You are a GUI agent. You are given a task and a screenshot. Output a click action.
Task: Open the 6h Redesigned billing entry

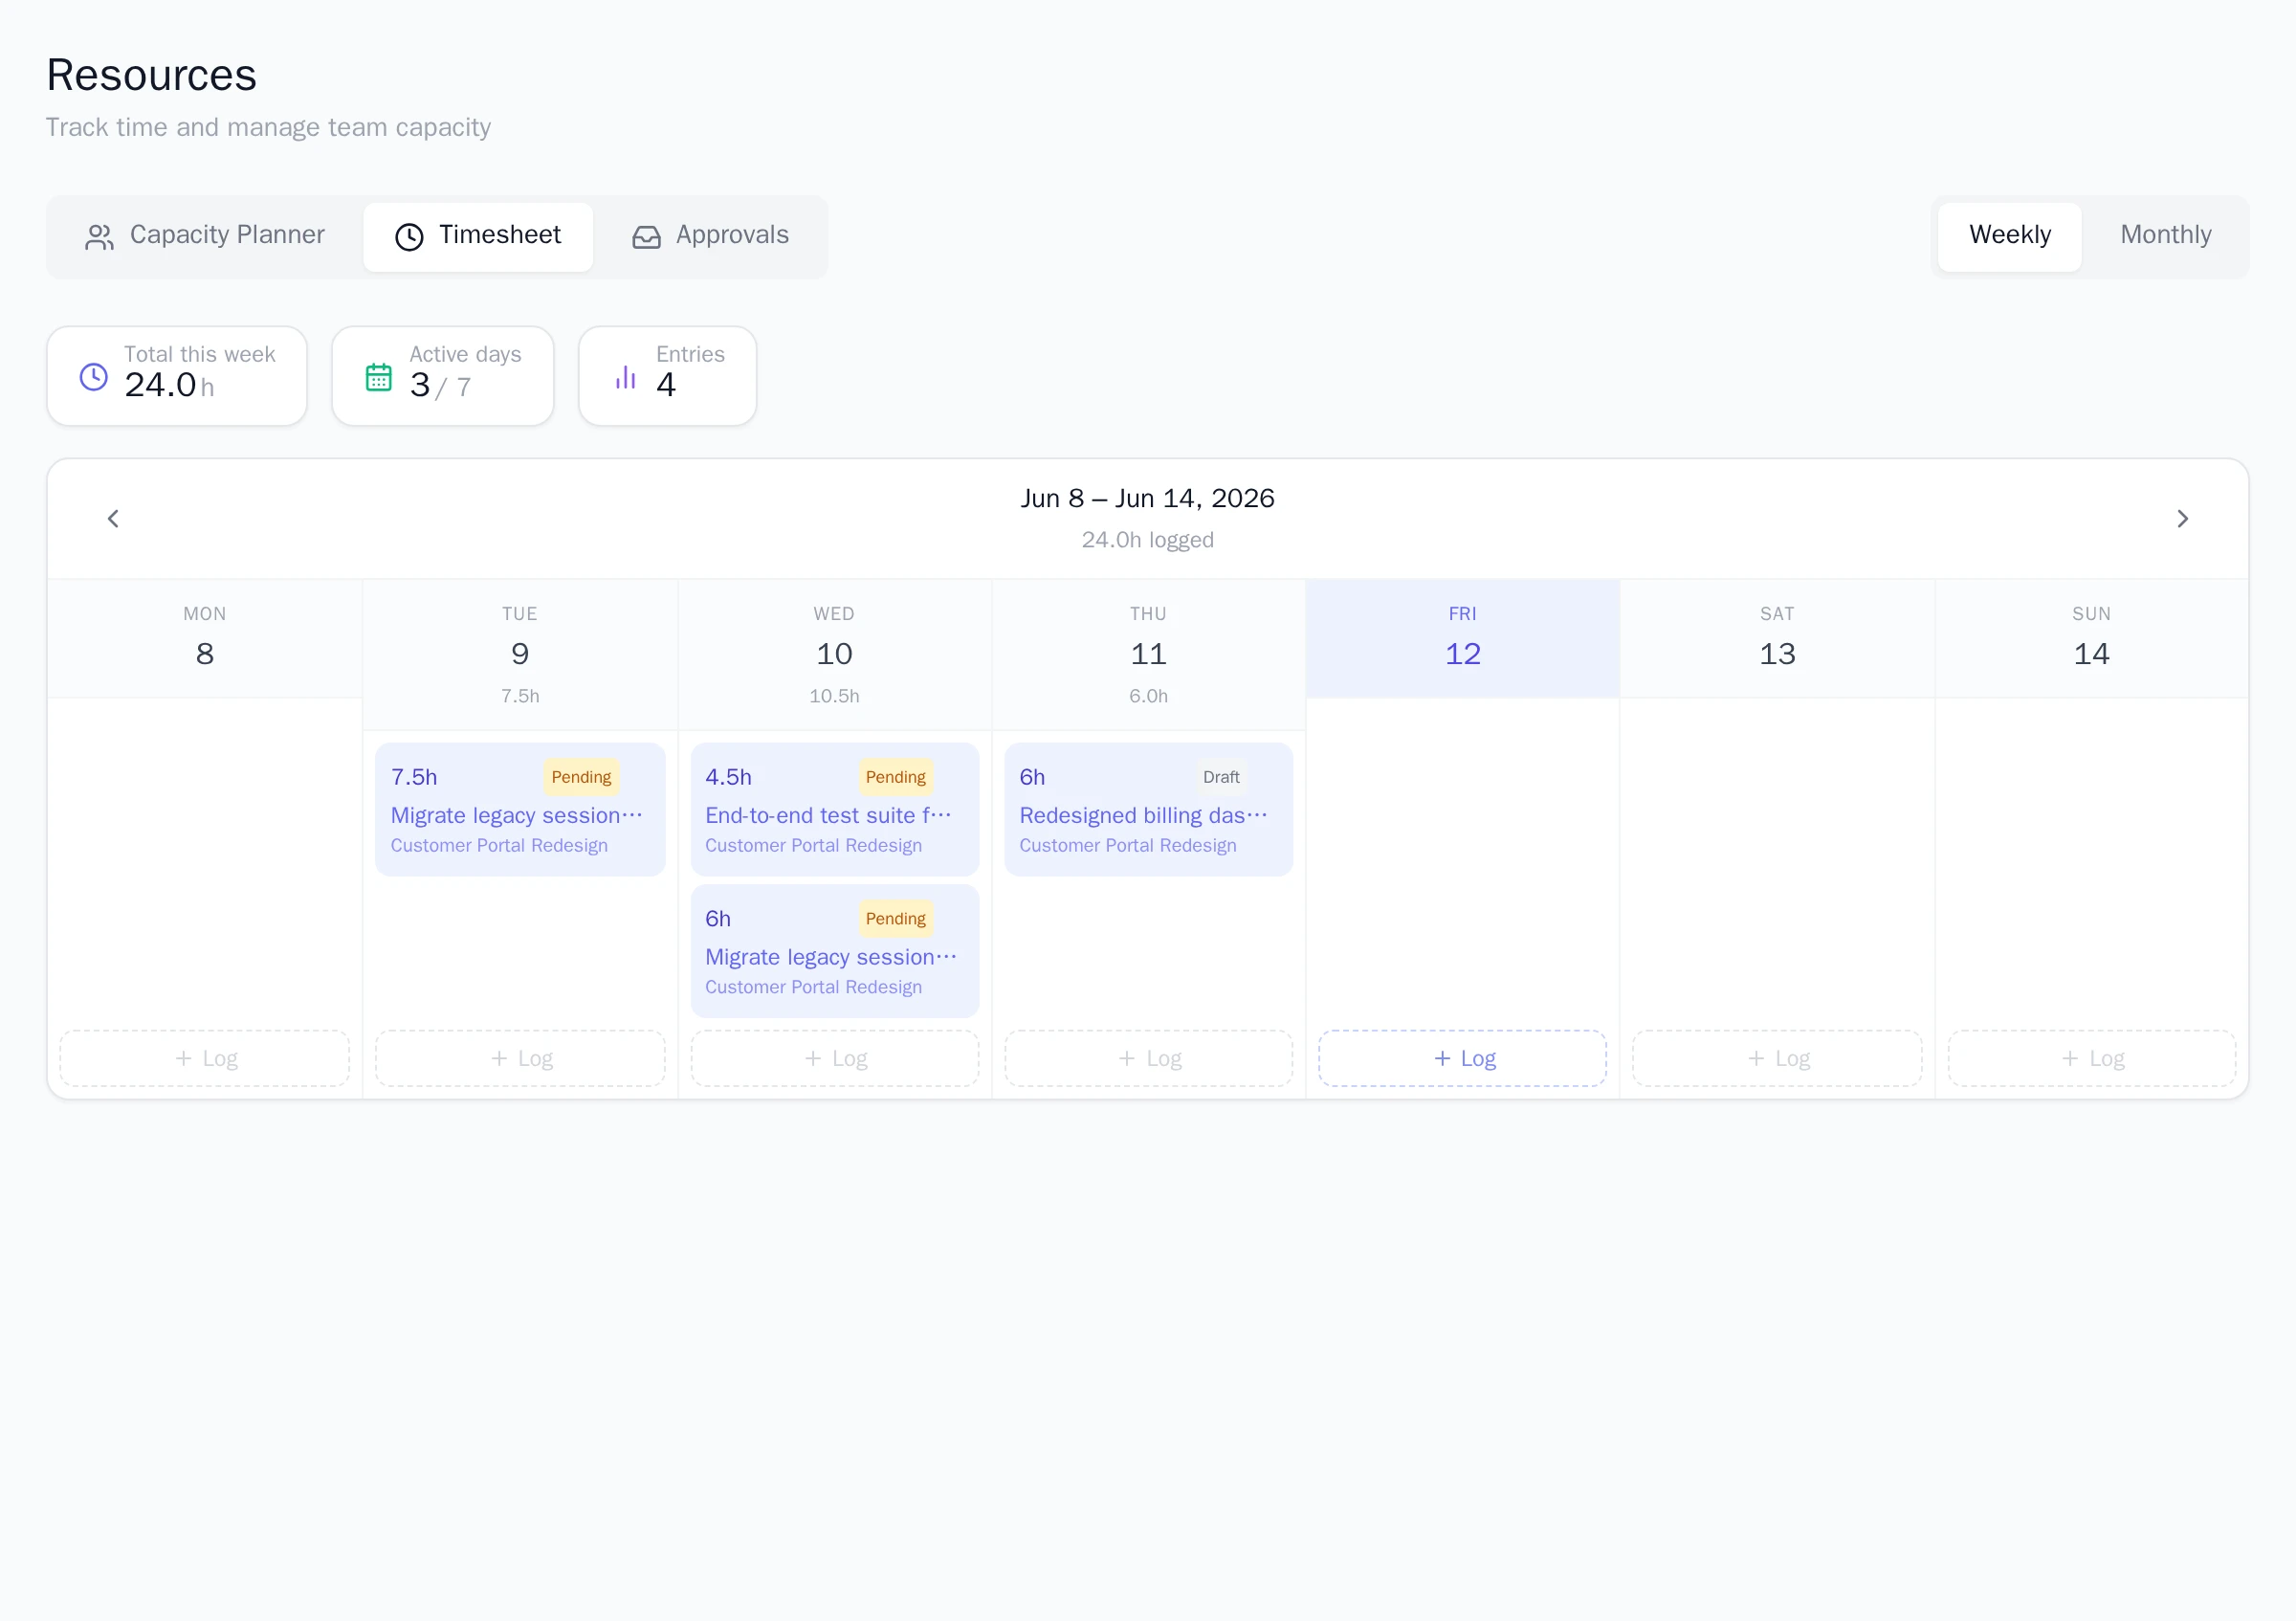click(x=1149, y=809)
